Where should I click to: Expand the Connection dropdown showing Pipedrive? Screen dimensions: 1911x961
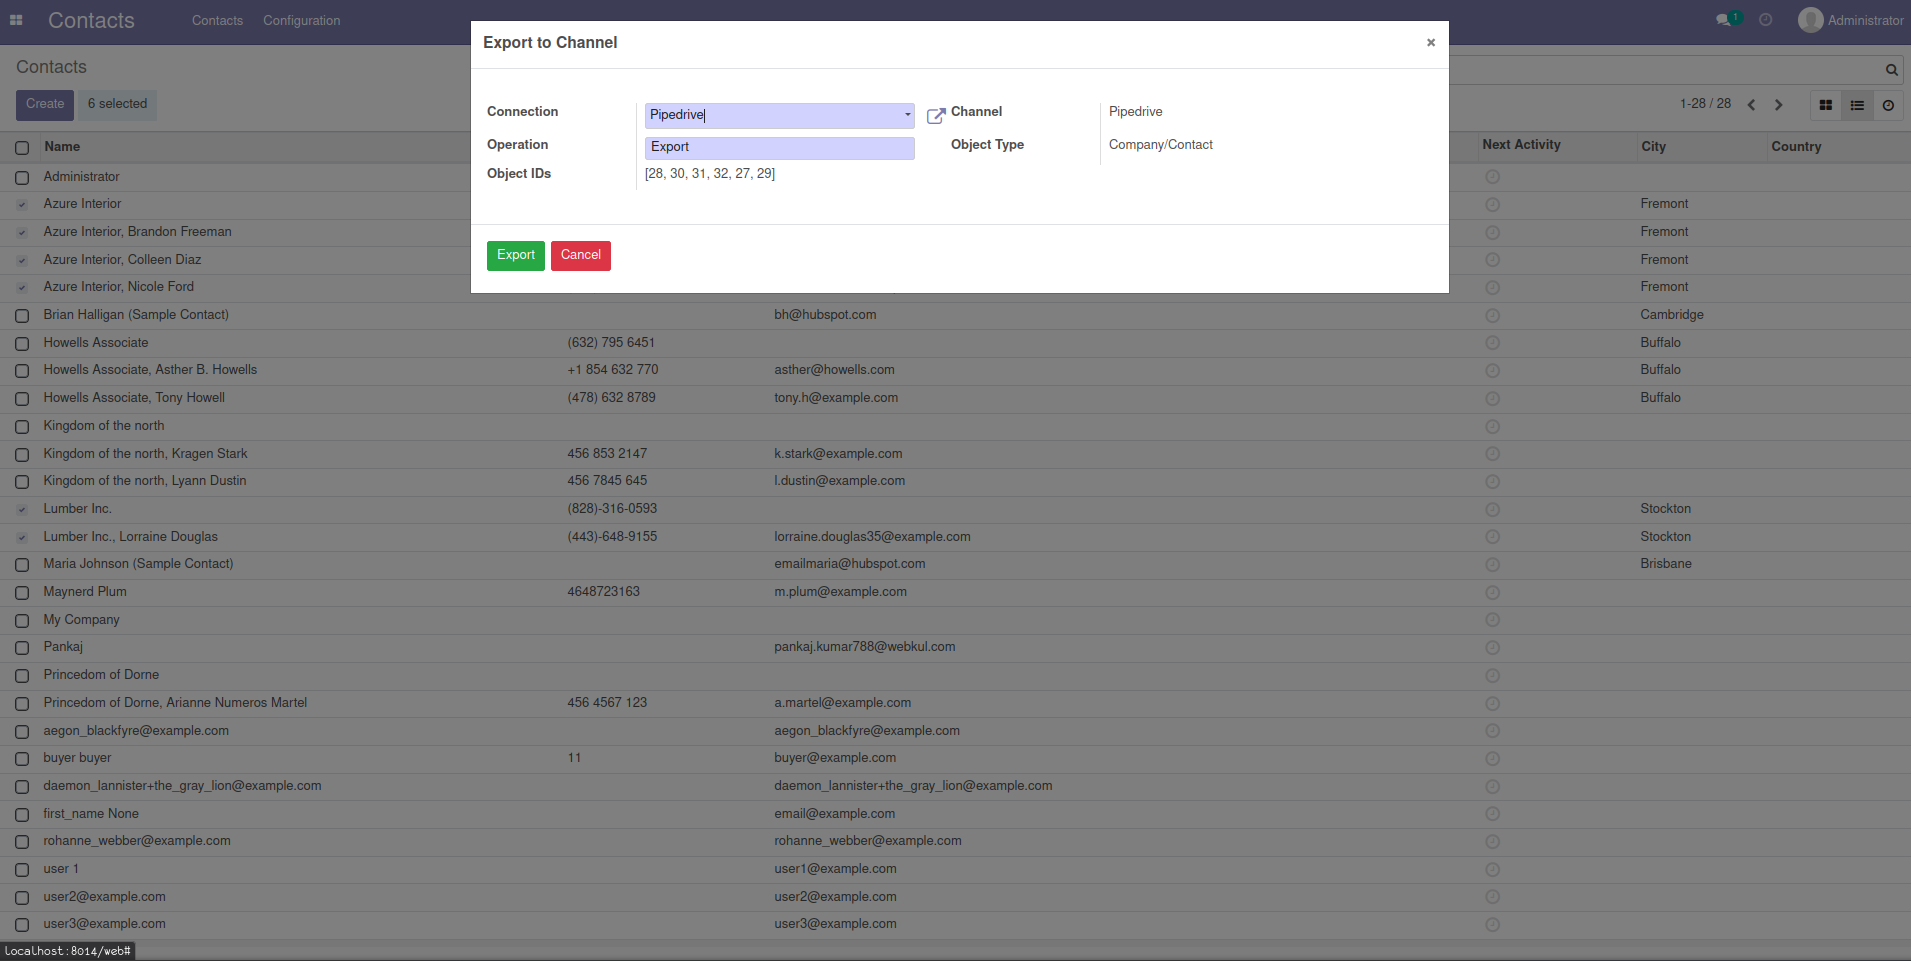[x=779, y=115]
